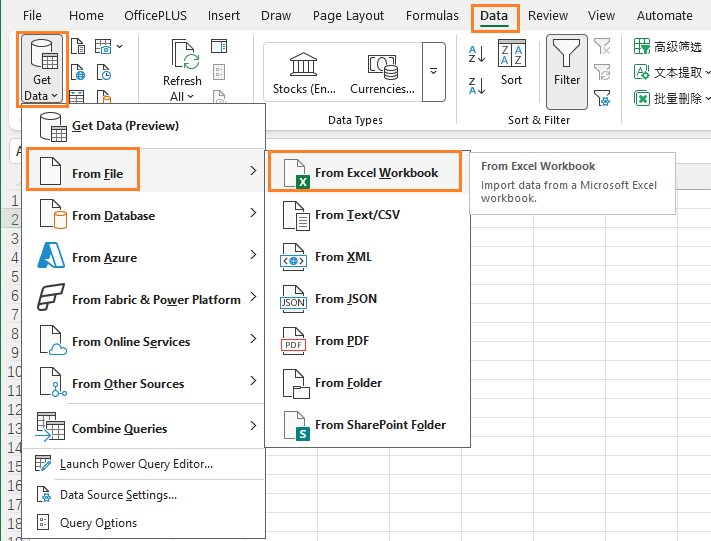Switch to the Draw tab
Image resolution: width=711 pixels, height=541 pixels.
276,16
